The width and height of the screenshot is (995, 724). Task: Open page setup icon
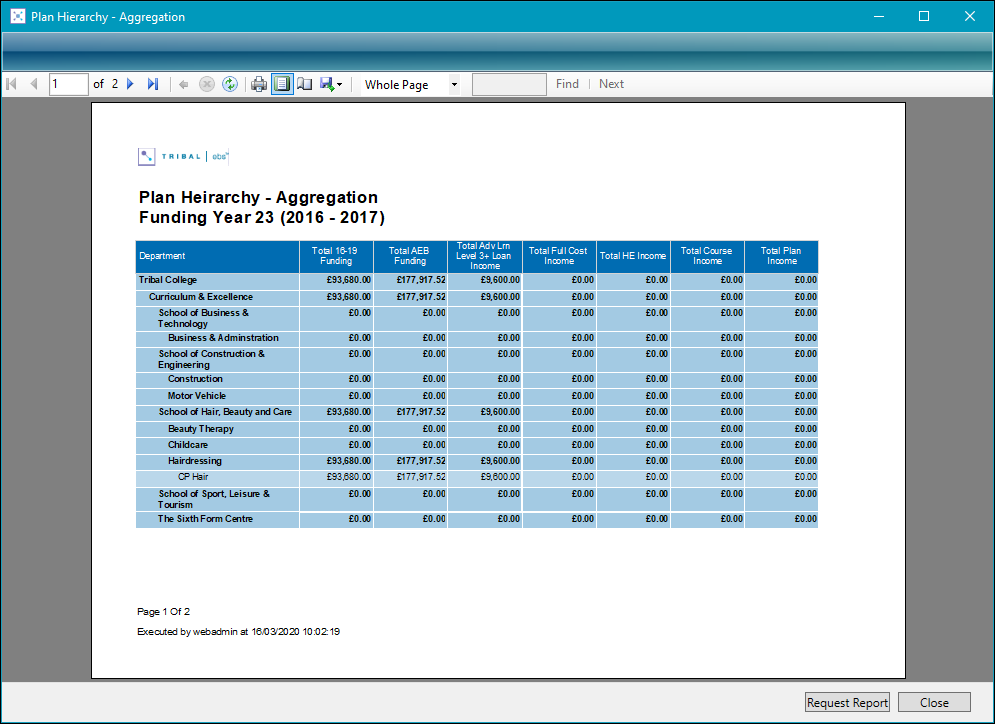pyautogui.click(x=305, y=84)
